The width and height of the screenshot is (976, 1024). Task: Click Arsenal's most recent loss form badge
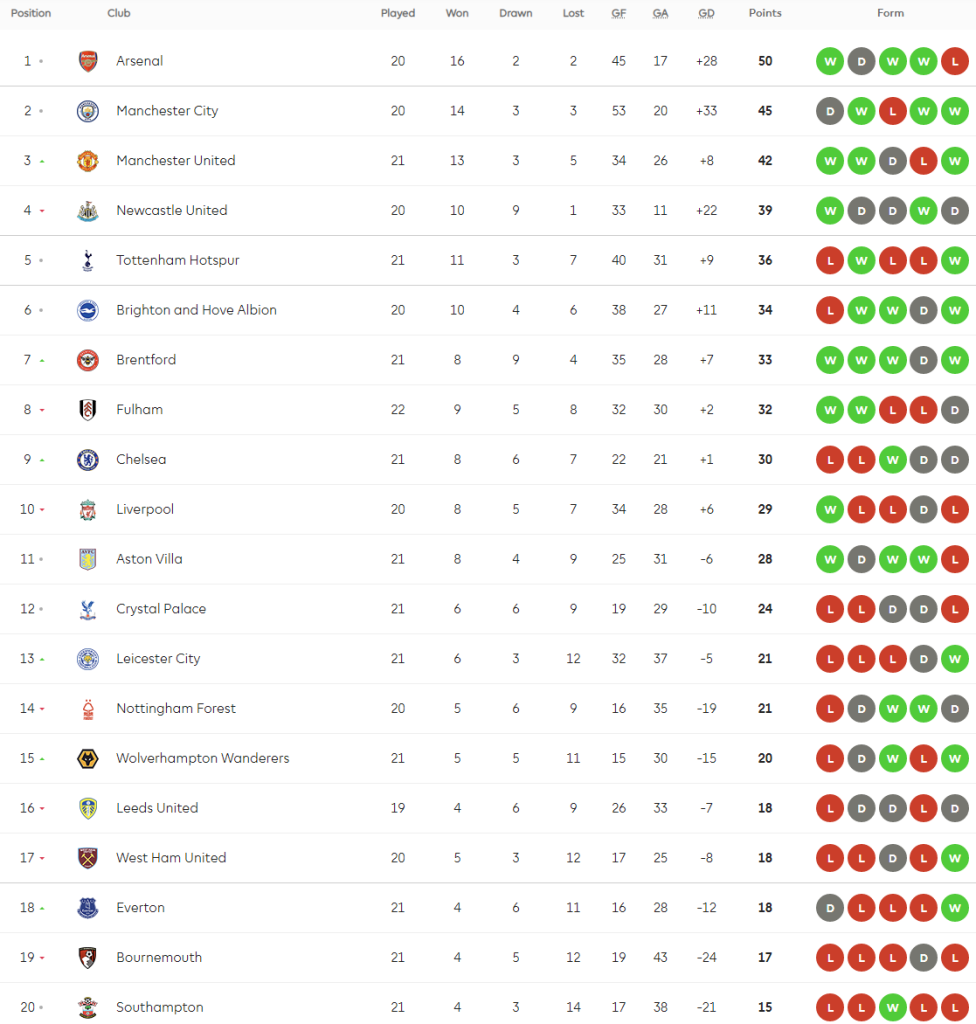coord(955,61)
